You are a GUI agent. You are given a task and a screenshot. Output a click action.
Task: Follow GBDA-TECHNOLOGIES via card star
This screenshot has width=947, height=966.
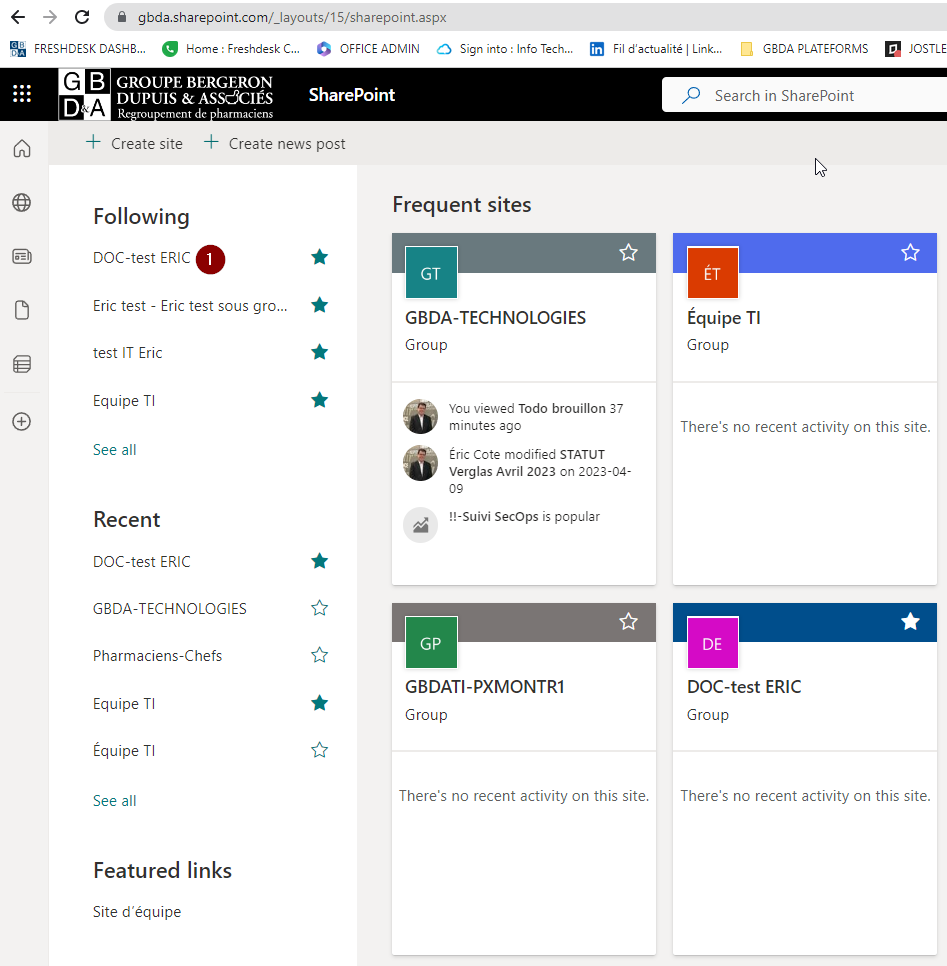click(628, 252)
